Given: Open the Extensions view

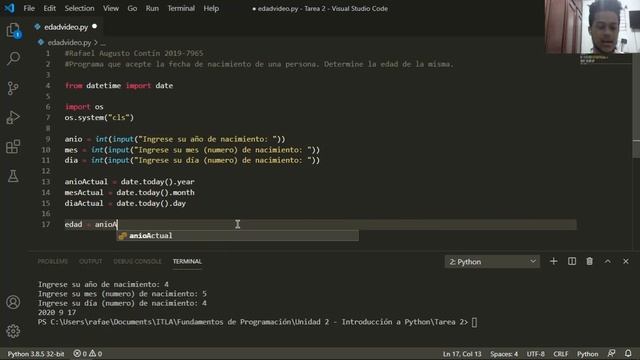Looking at the screenshot, I should pos(13,147).
